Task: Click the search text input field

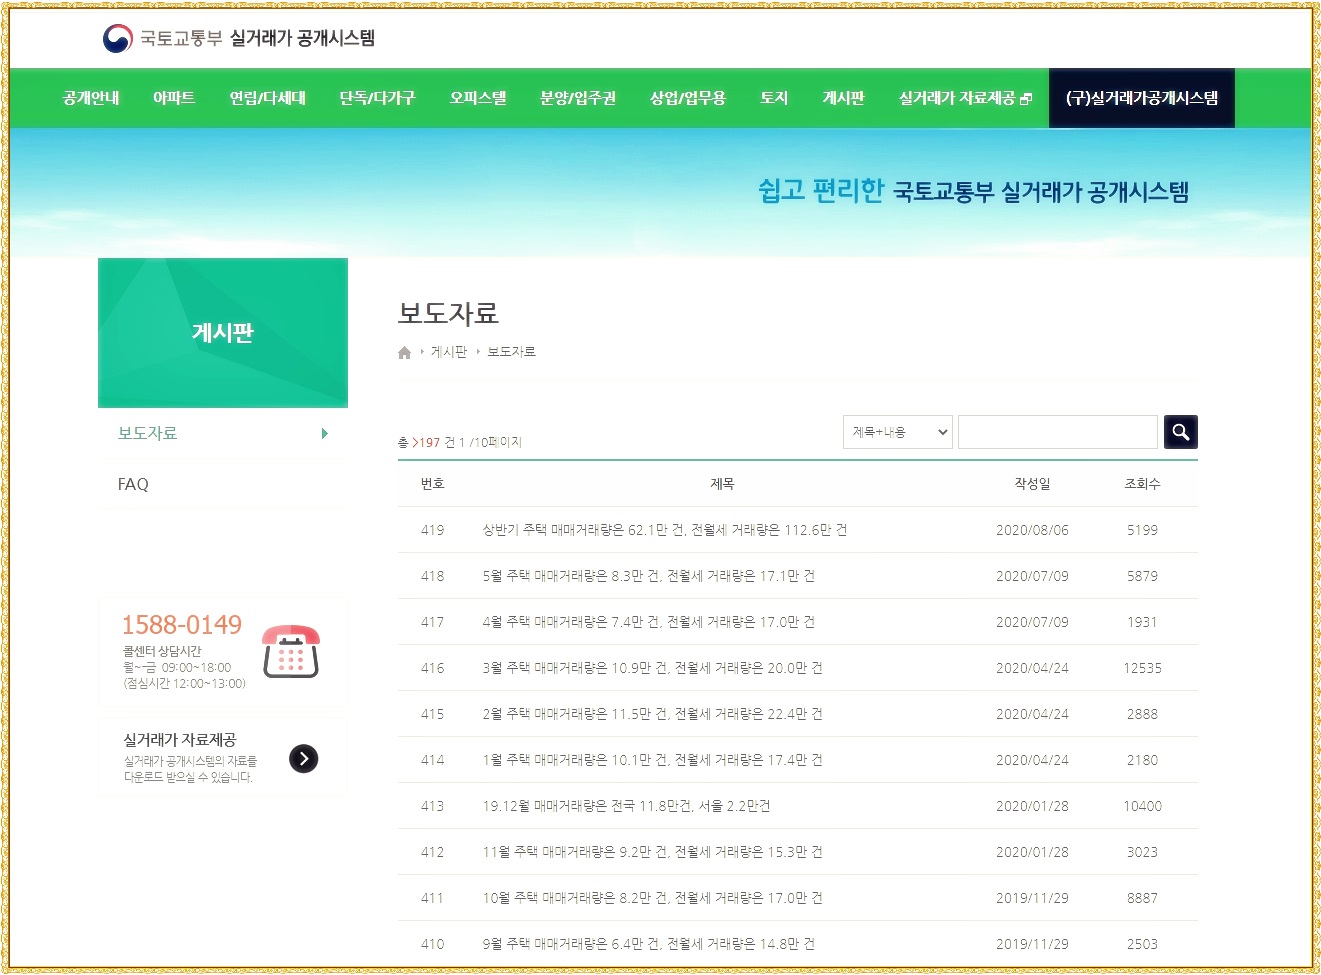Action: (1058, 432)
